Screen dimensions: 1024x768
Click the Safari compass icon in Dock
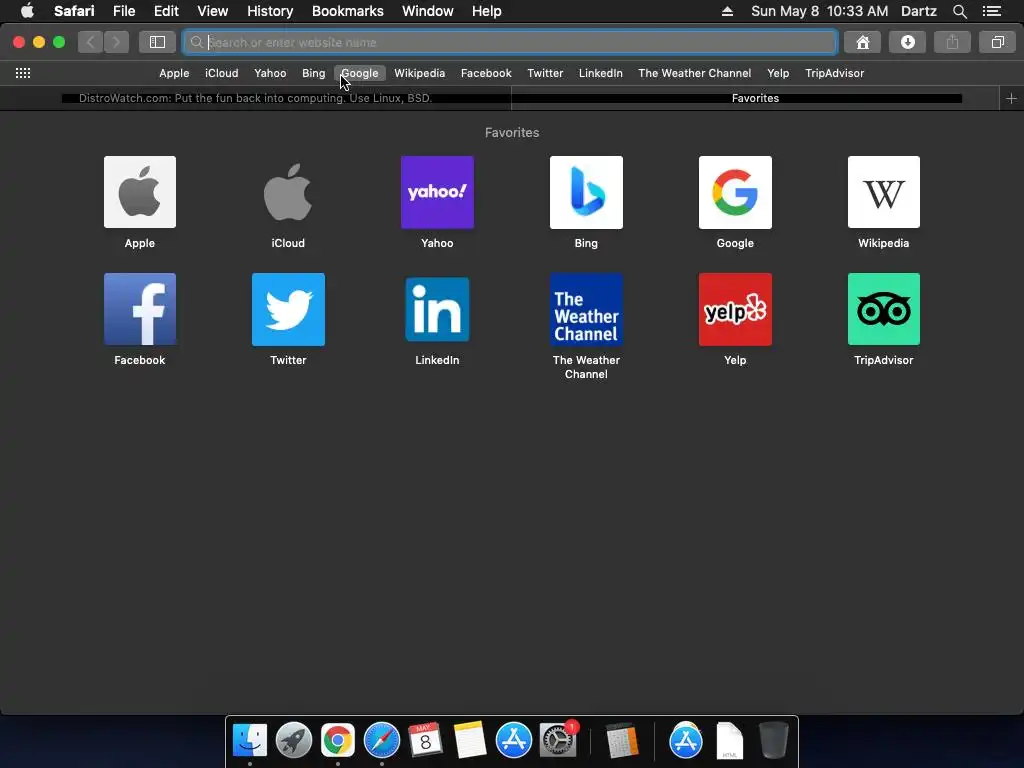[x=381, y=740]
